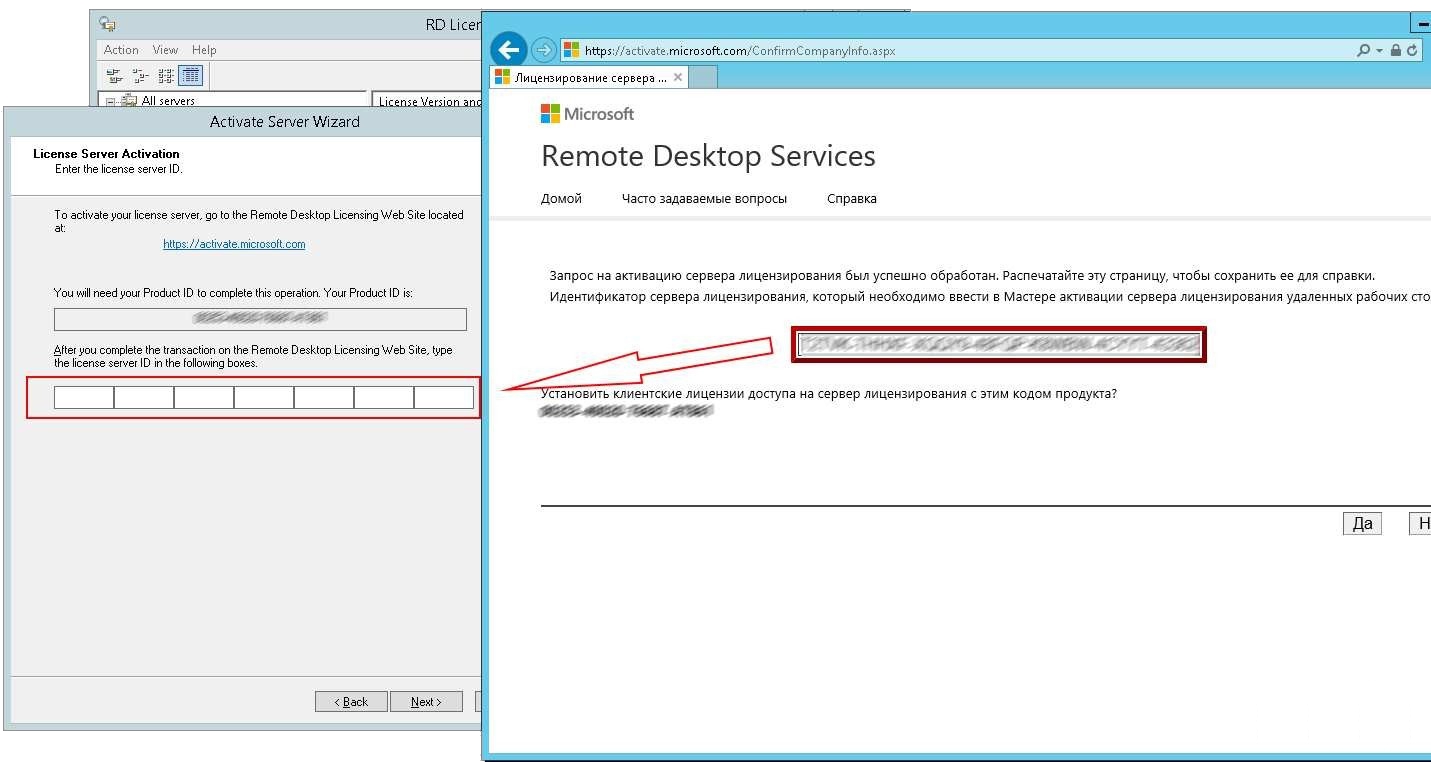Minimize the browser window
1431x762 pixels.
pyautogui.click(x=1421, y=24)
